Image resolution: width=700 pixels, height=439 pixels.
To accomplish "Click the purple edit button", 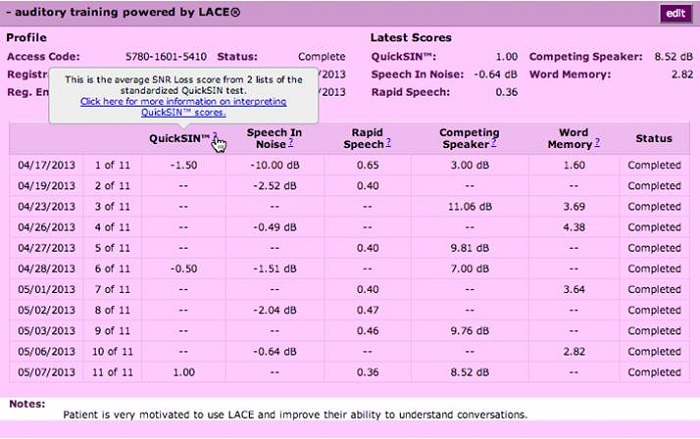I will pyautogui.click(x=675, y=13).
